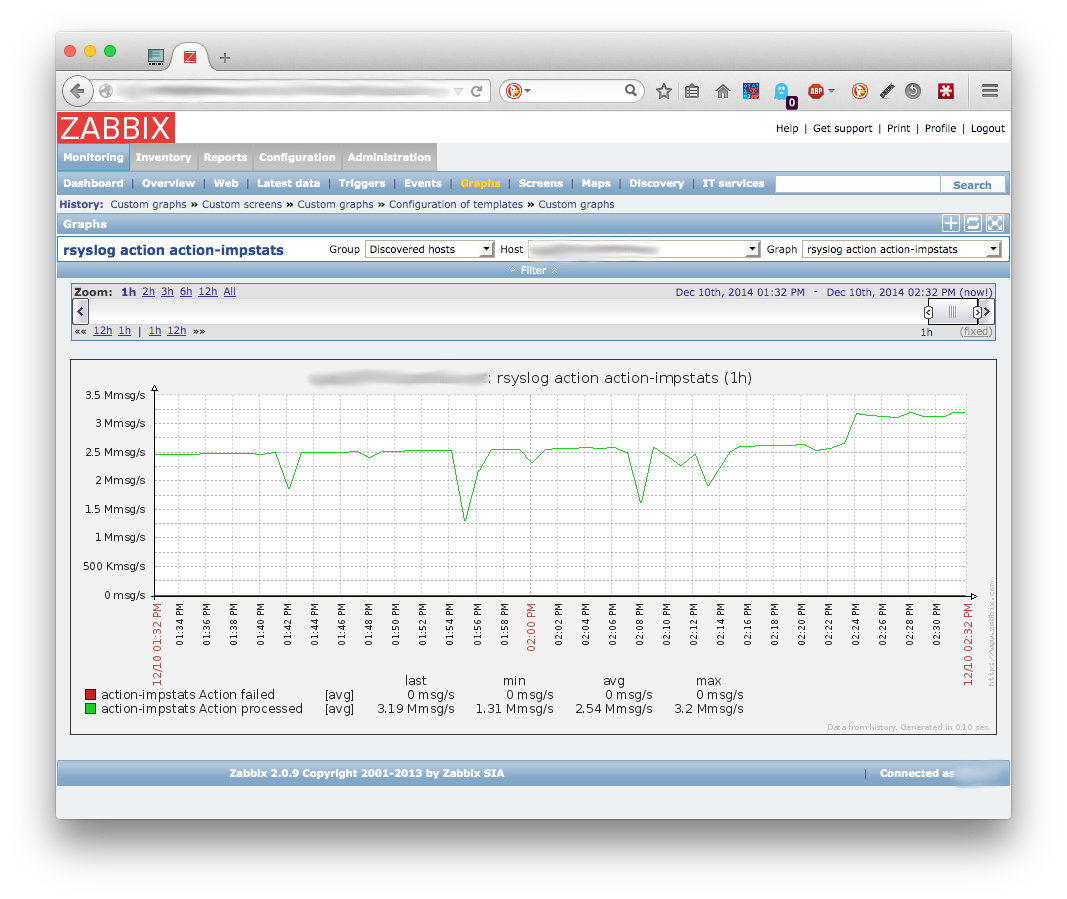
Task: Click the ZABBIX logo
Action: click(116, 127)
